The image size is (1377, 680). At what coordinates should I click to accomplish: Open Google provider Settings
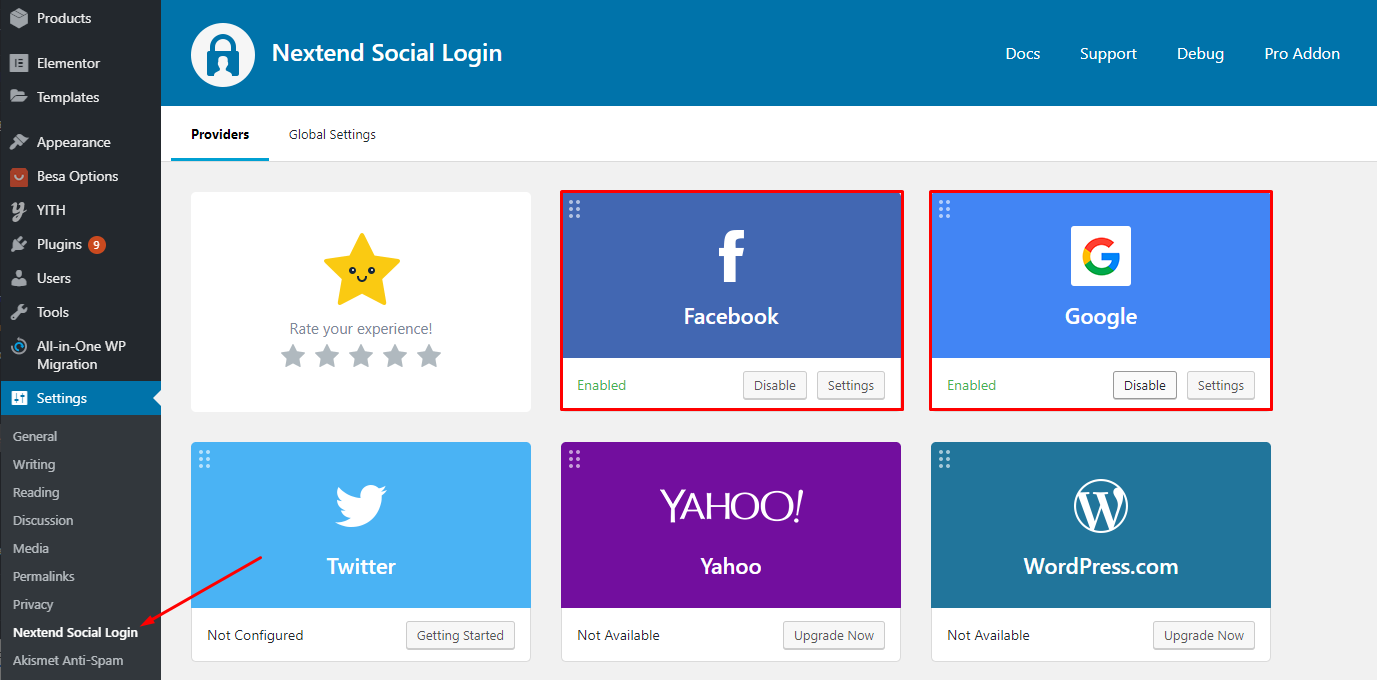(1221, 385)
